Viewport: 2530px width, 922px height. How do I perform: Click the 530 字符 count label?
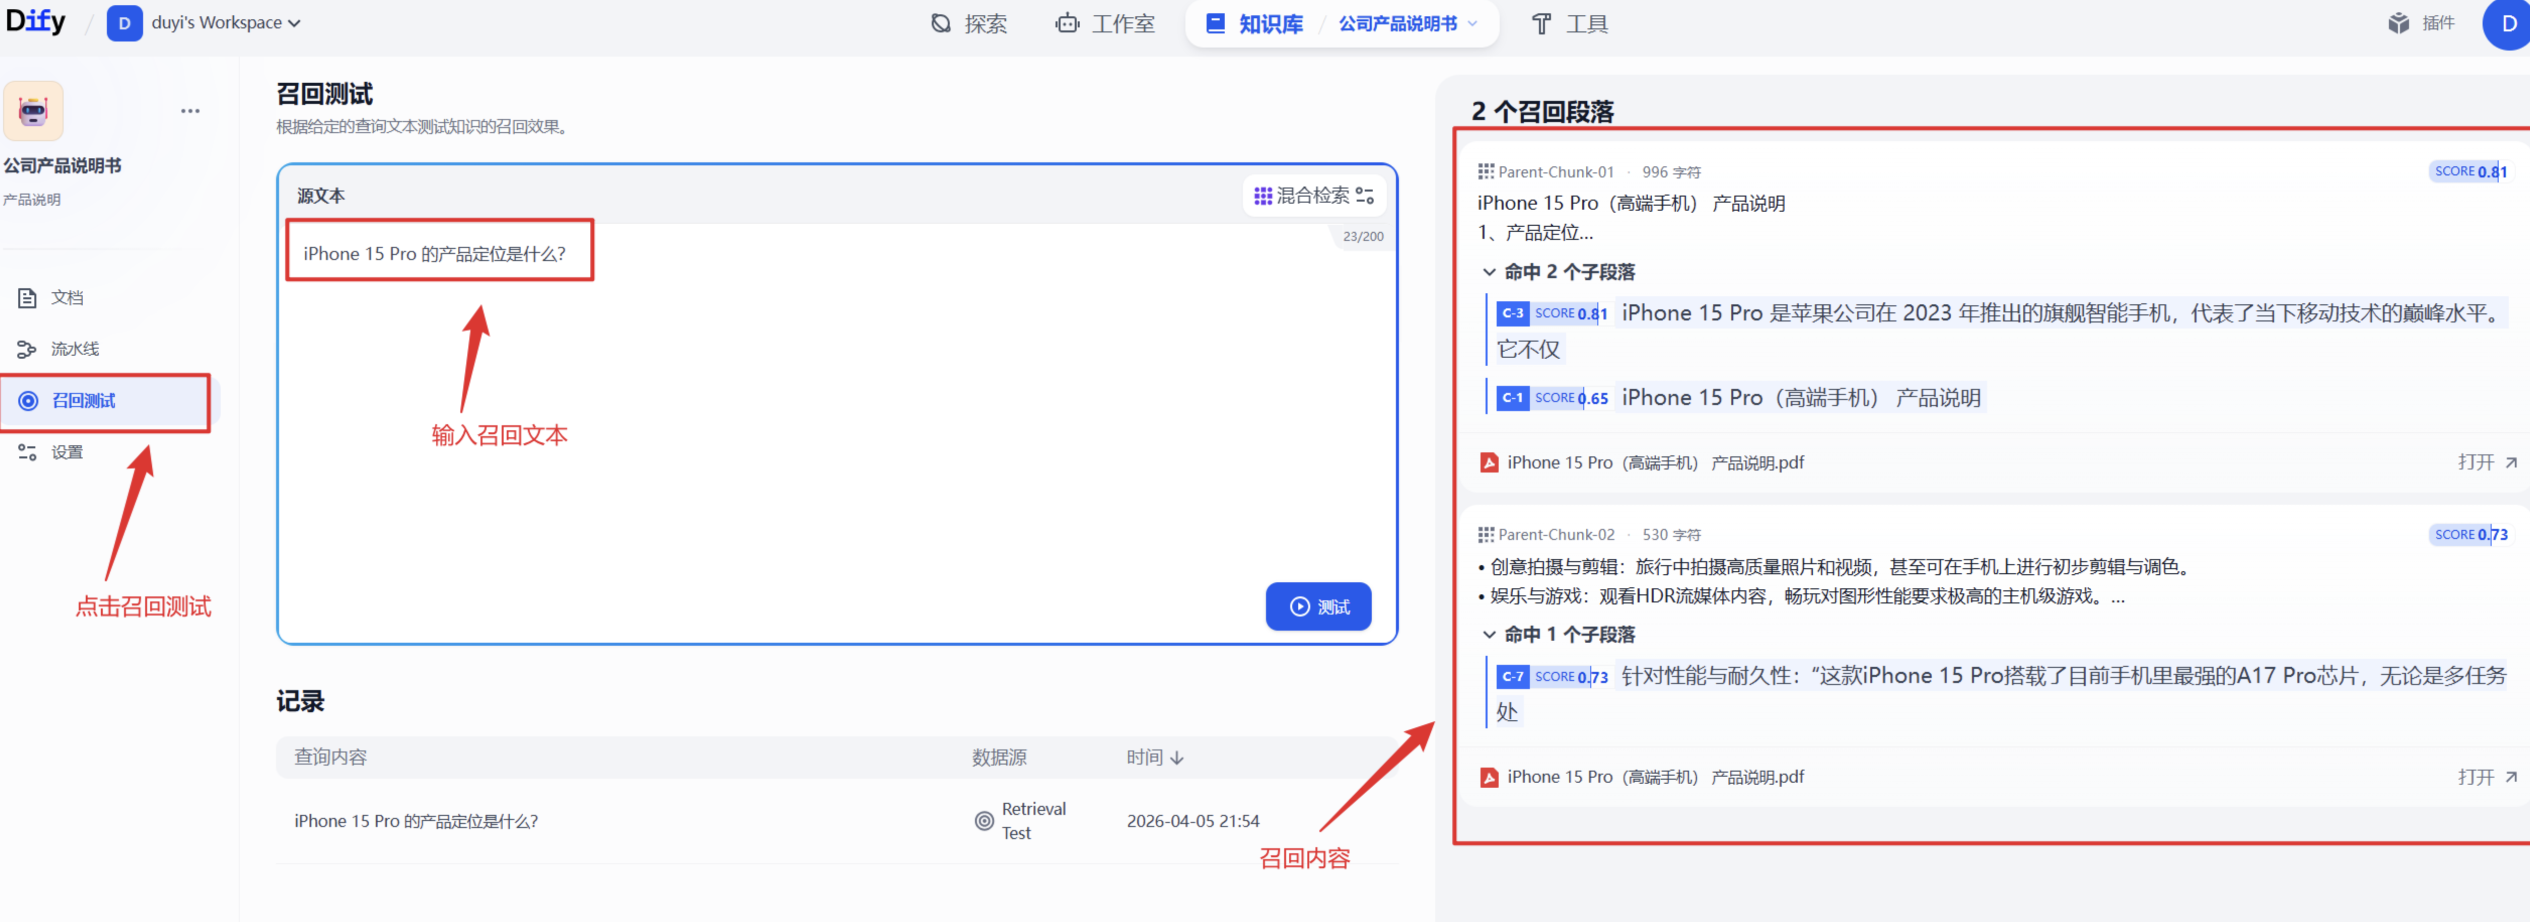(1671, 535)
